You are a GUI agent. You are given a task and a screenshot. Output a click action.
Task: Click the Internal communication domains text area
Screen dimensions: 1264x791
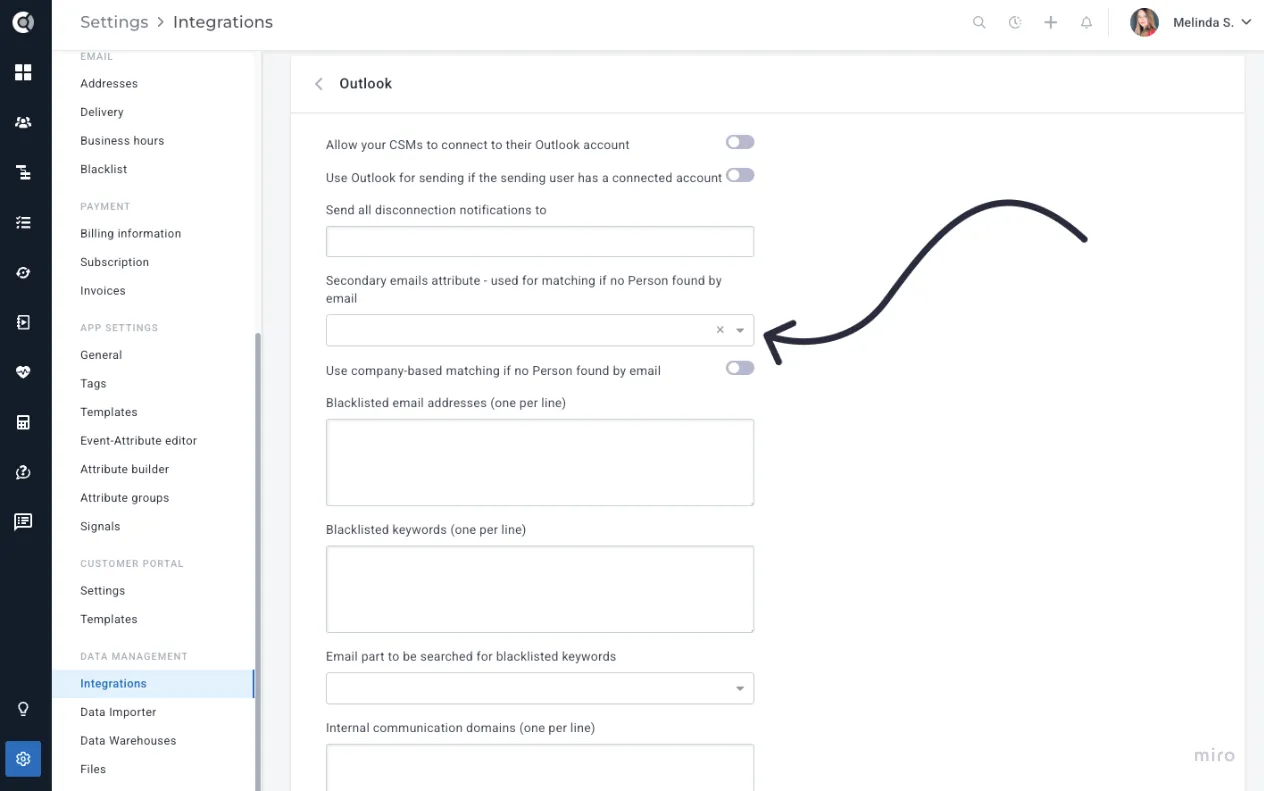(x=540, y=767)
